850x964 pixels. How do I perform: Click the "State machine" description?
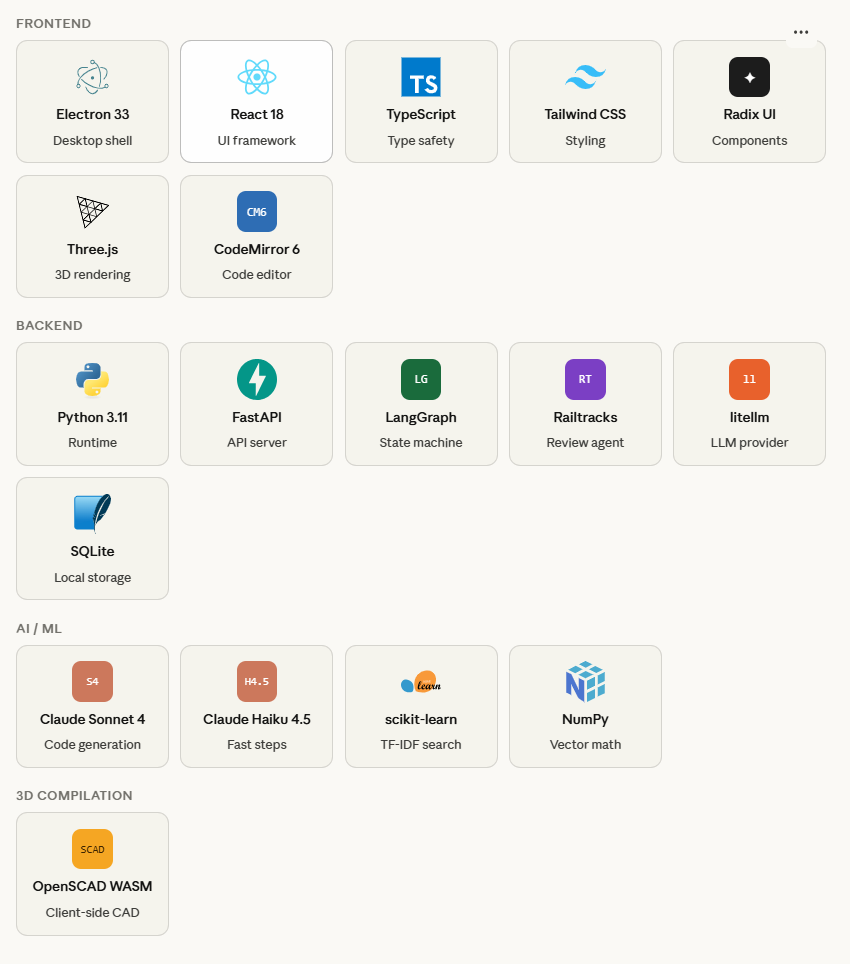[x=420, y=442]
